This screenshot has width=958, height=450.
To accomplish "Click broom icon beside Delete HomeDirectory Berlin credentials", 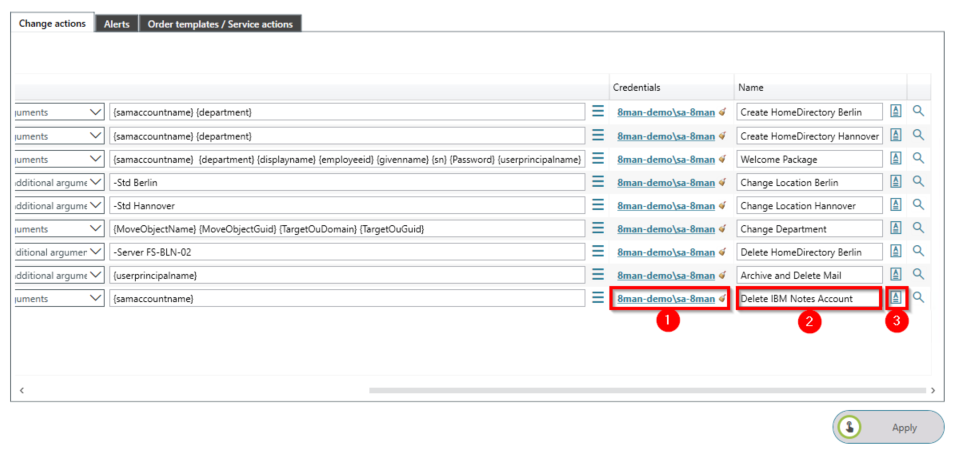I will point(722,252).
